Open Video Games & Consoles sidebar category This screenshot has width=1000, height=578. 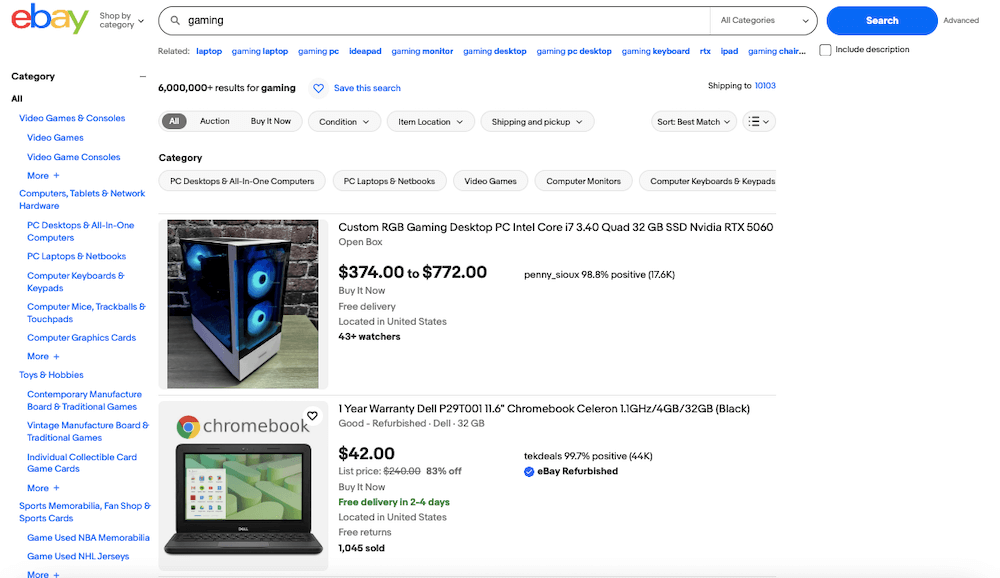pyautogui.click(x=72, y=118)
